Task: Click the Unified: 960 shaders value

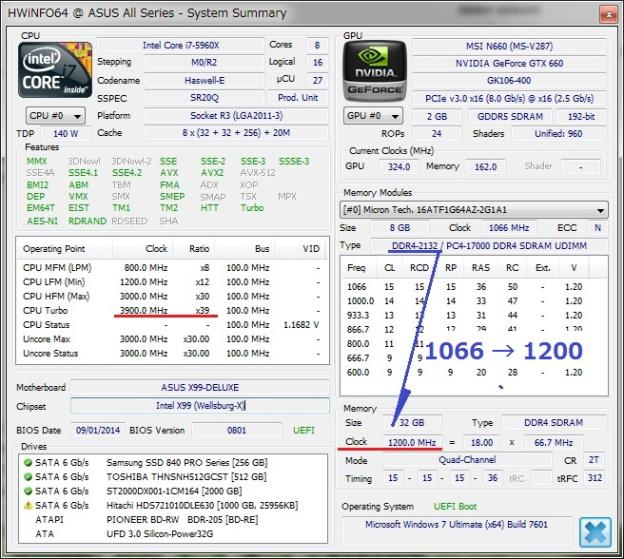Action: tap(558, 134)
